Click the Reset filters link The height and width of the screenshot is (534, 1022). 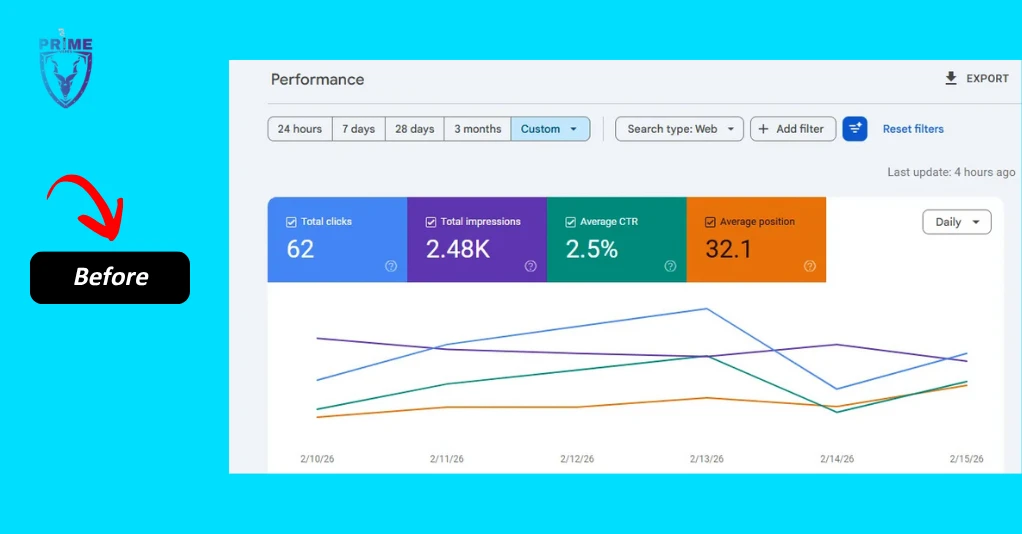pyautogui.click(x=913, y=129)
